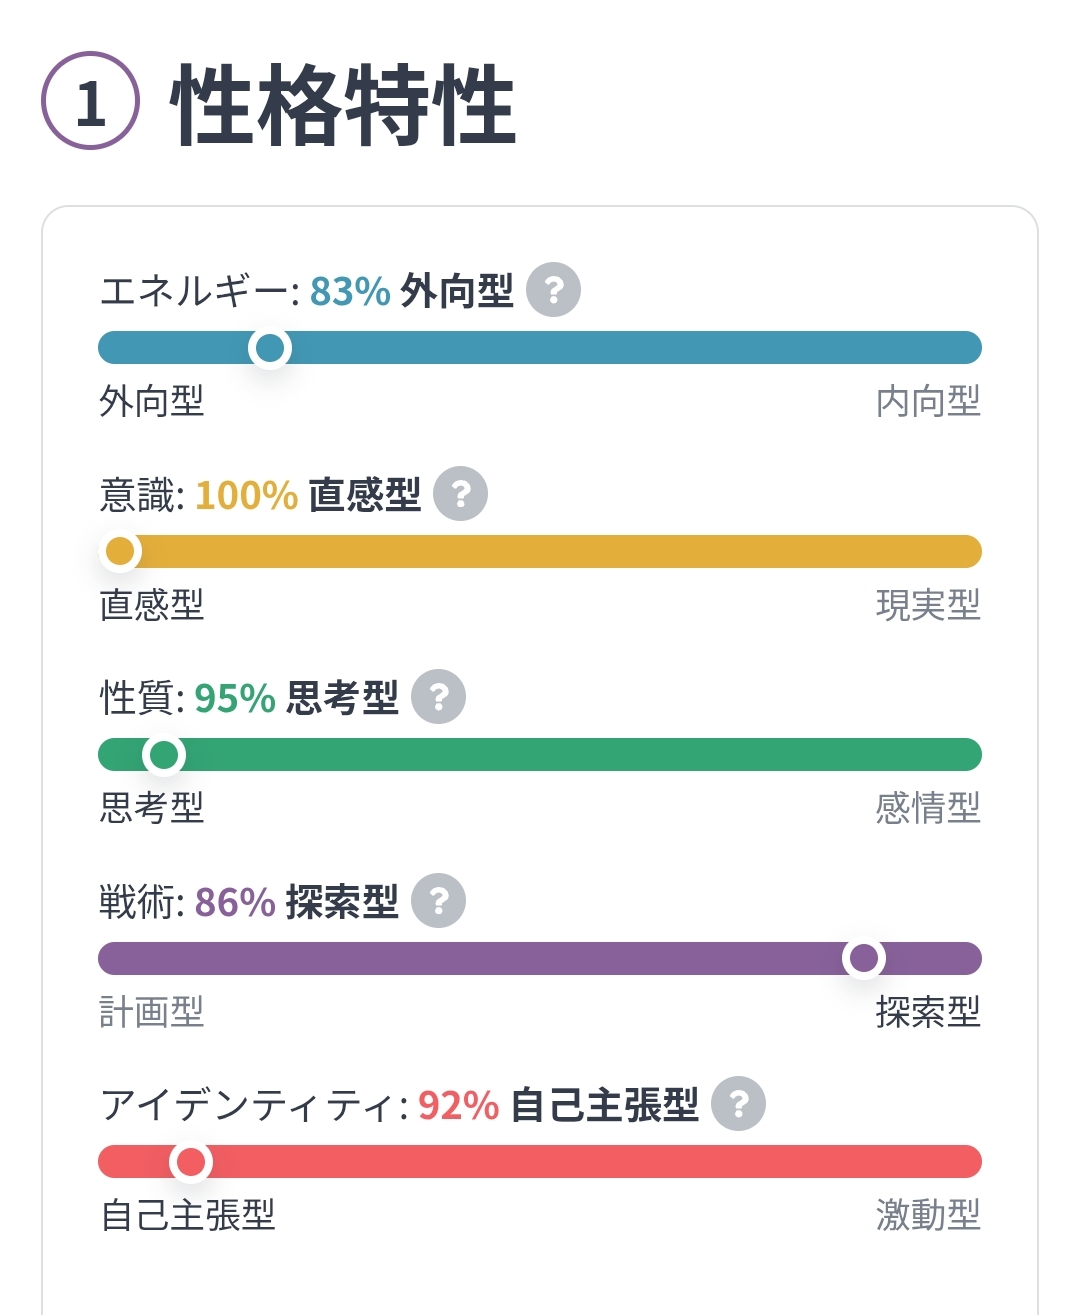Open the 戦術 help question mark icon
This screenshot has width=1080, height=1315.
tap(438, 900)
